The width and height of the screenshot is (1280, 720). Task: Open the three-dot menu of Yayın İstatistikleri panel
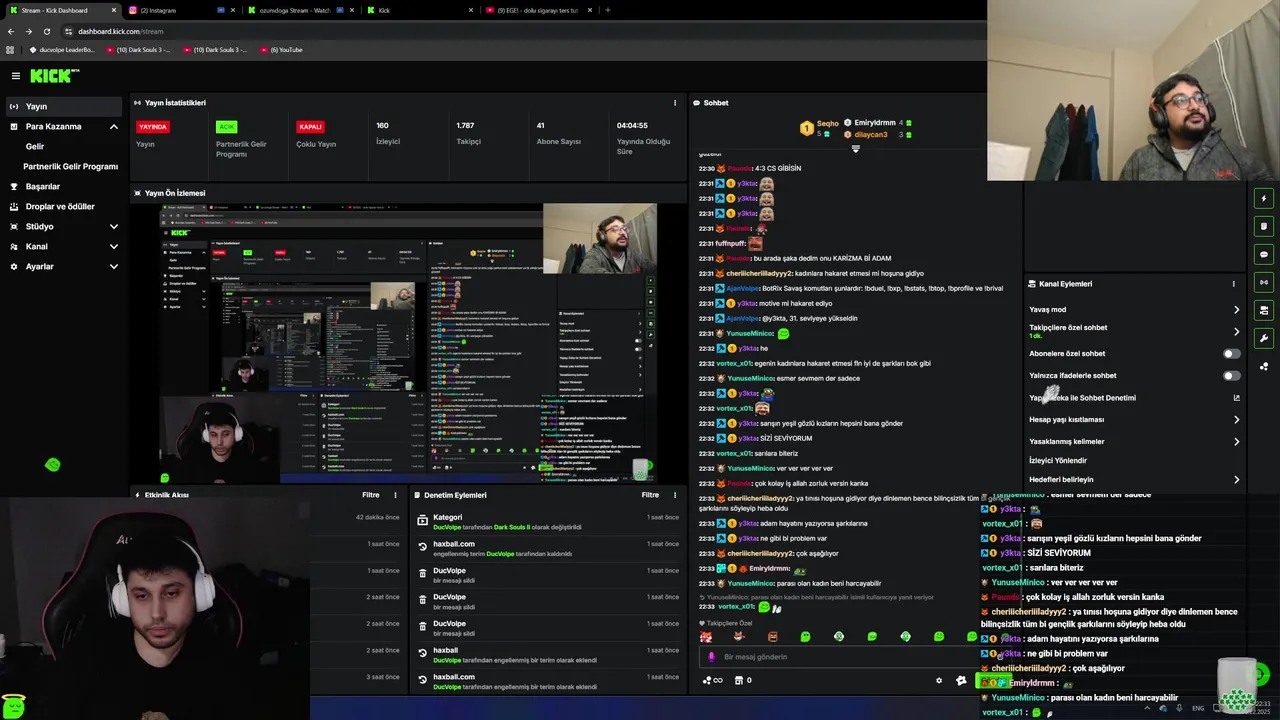tap(675, 103)
